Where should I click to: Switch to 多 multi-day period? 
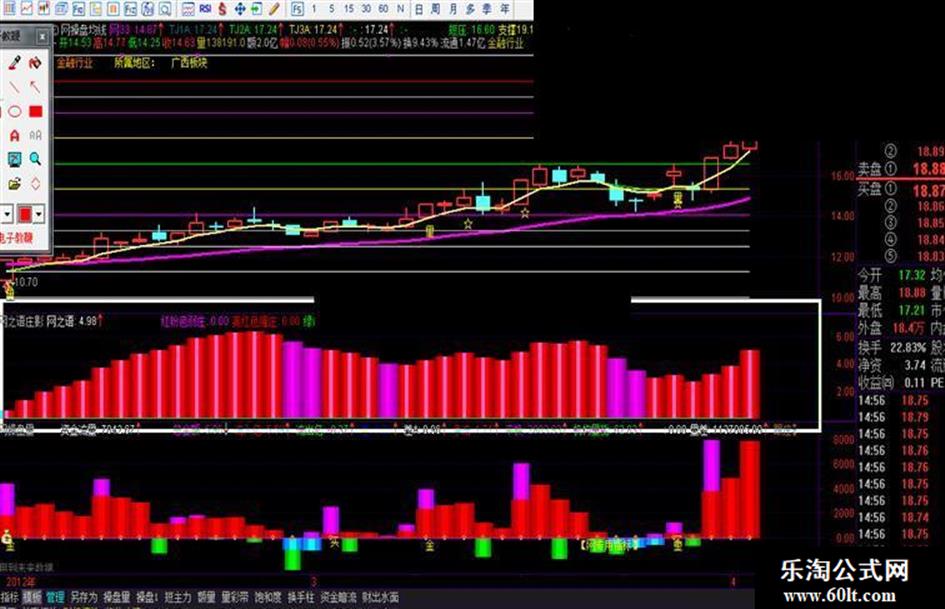pyautogui.click(x=470, y=8)
